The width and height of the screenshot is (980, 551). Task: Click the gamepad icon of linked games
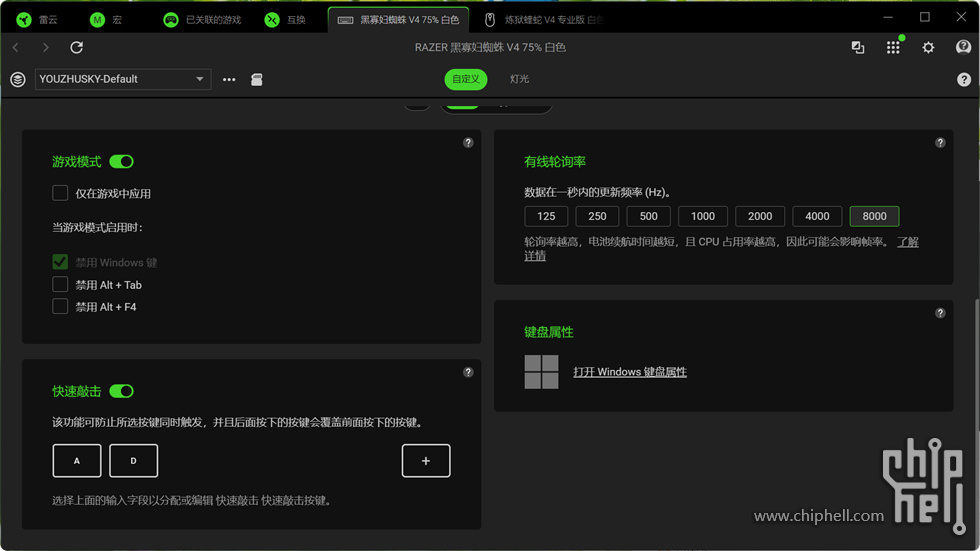(x=171, y=20)
